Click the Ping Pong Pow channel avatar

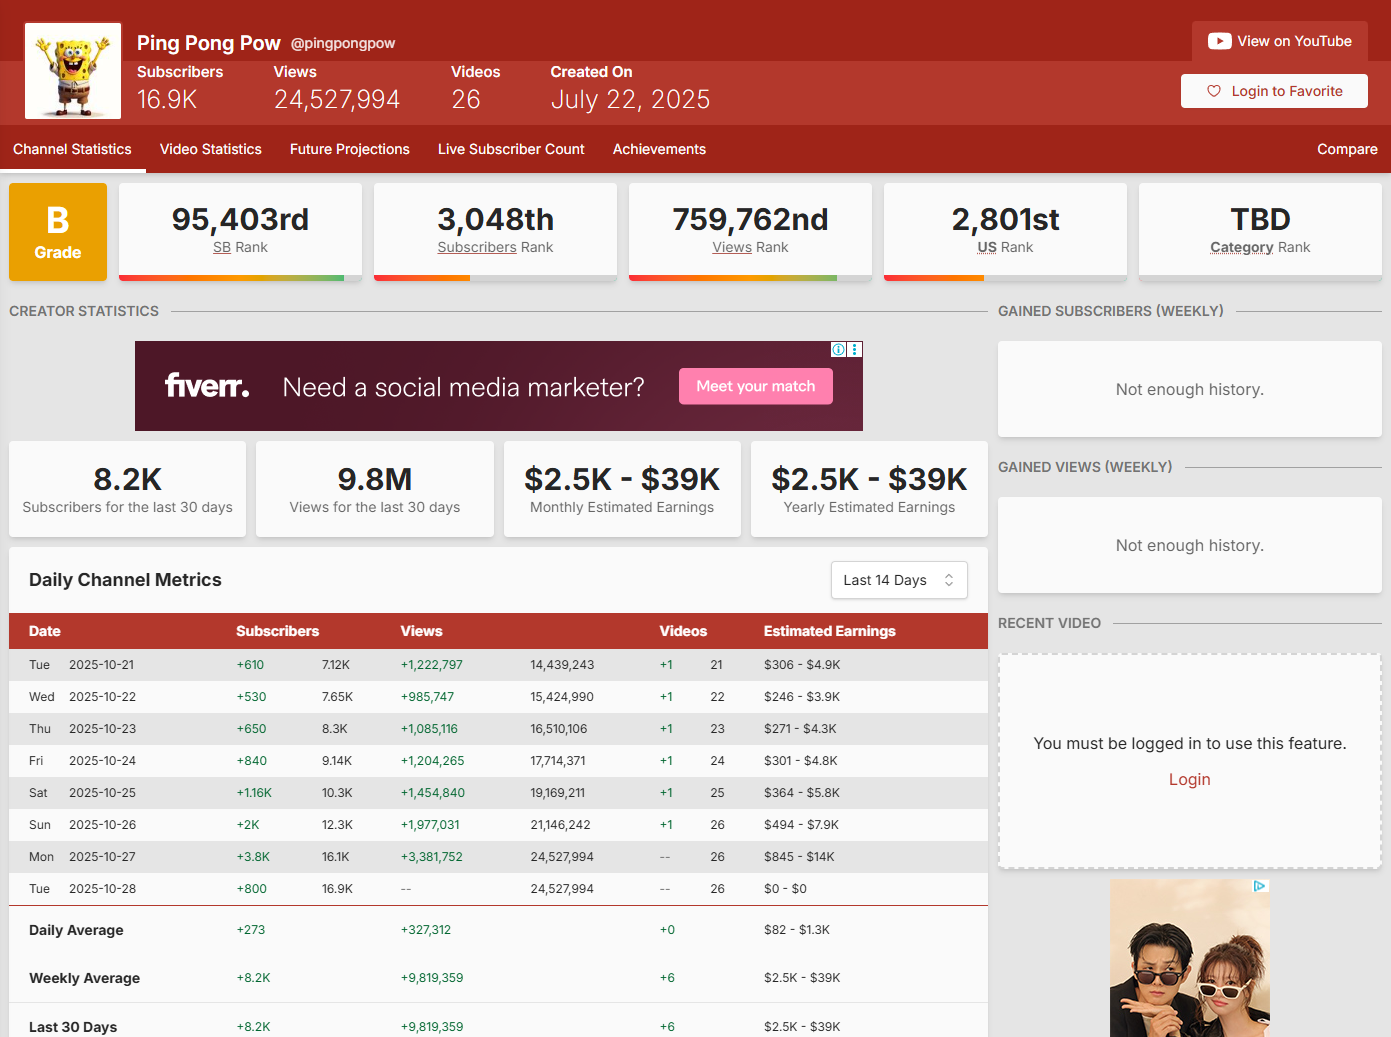(73, 71)
